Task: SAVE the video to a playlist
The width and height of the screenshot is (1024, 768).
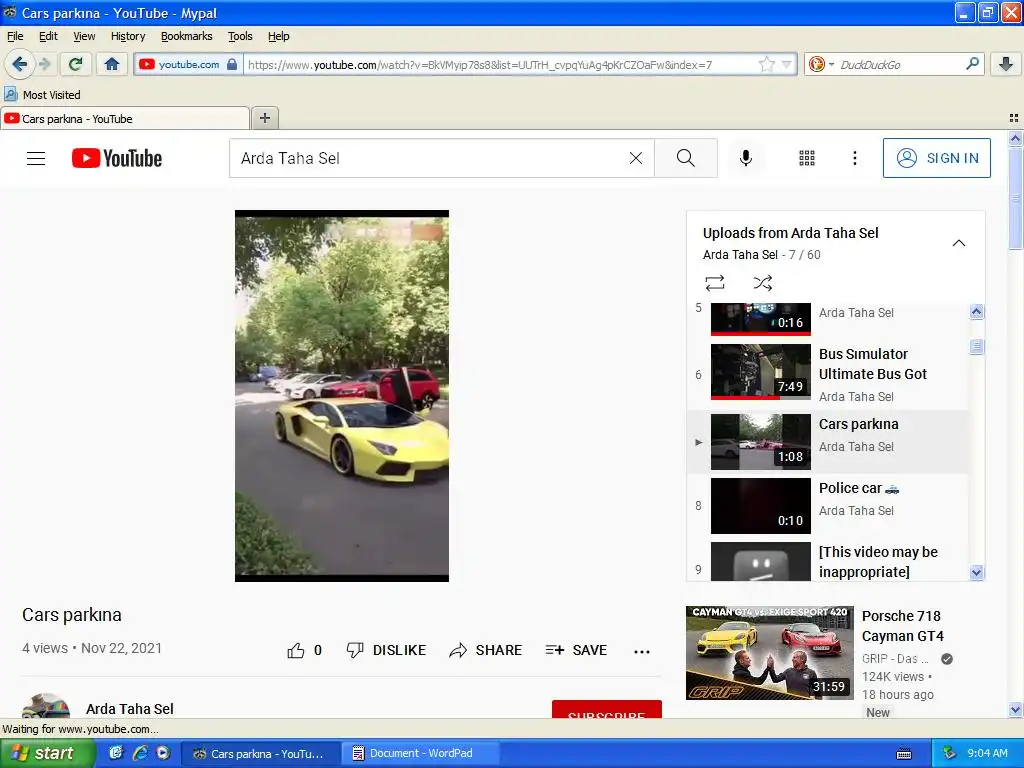Action: pos(576,650)
